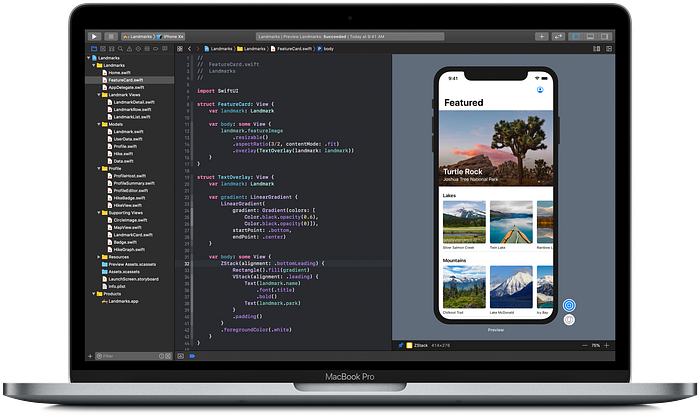Toggle source-control status filter
700x416 pixels.
168,356
